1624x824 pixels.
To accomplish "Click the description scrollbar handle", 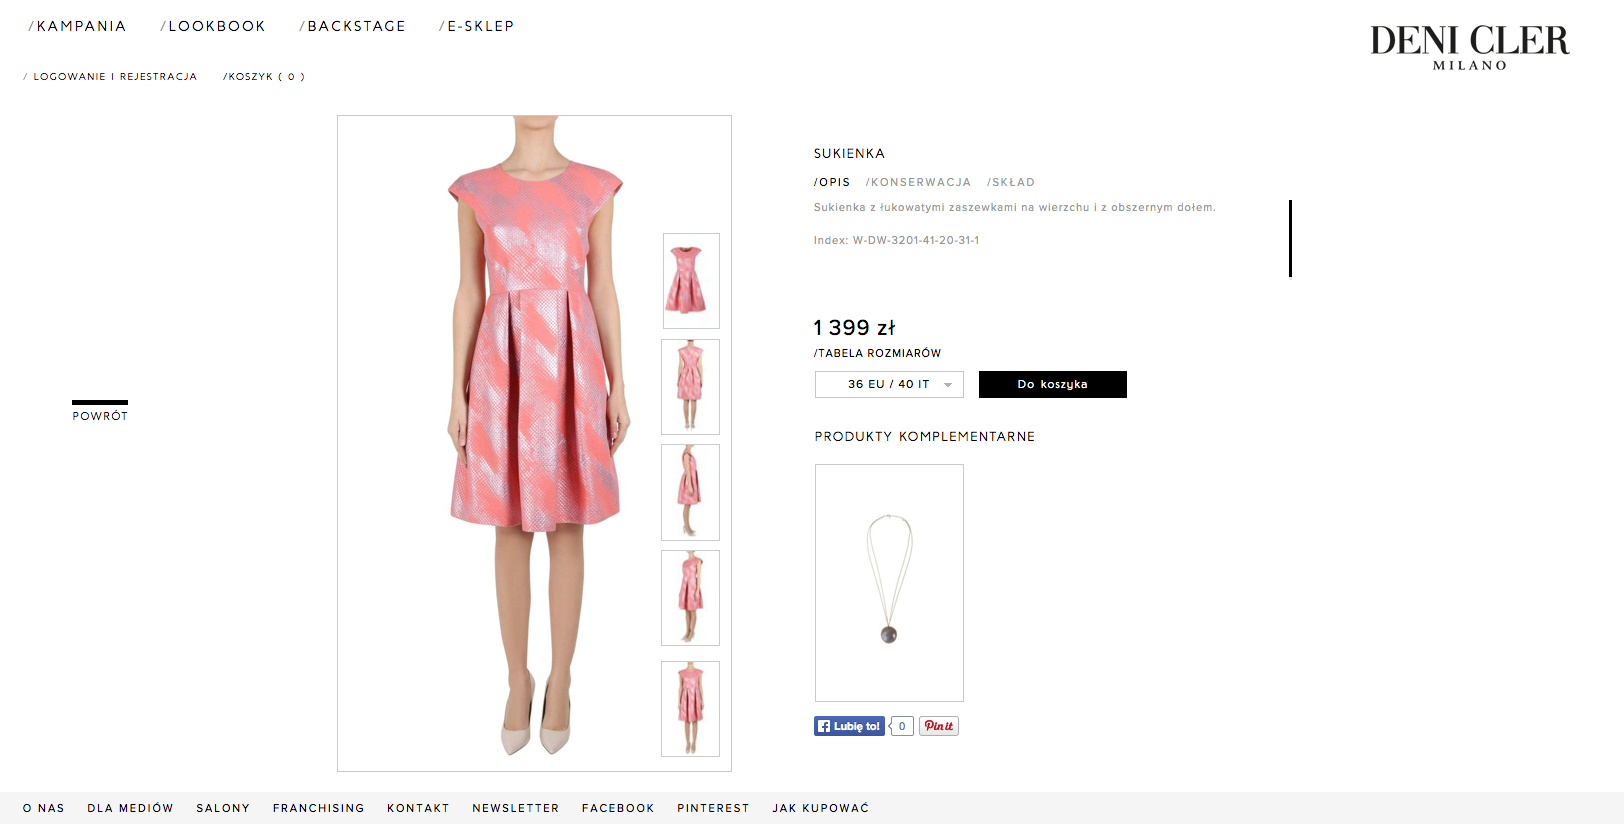I will pyautogui.click(x=1290, y=238).
